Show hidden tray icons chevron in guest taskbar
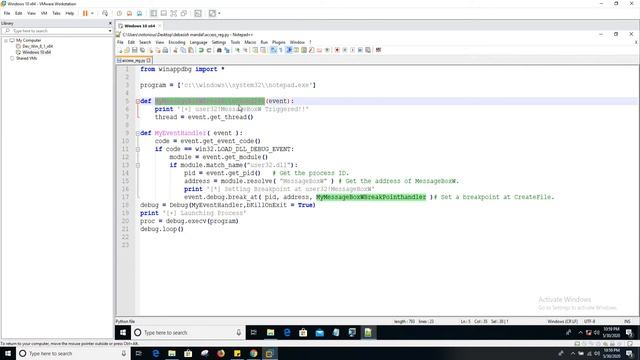640x360 pixels. pos(580,333)
